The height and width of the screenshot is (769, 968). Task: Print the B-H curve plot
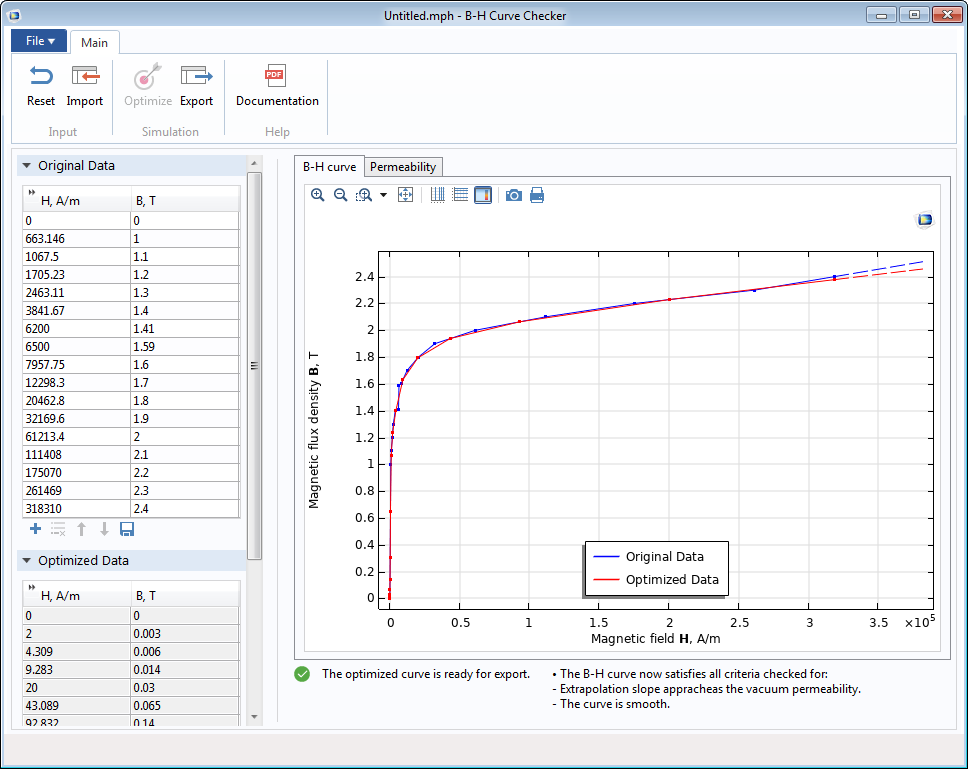(x=537, y=195)
